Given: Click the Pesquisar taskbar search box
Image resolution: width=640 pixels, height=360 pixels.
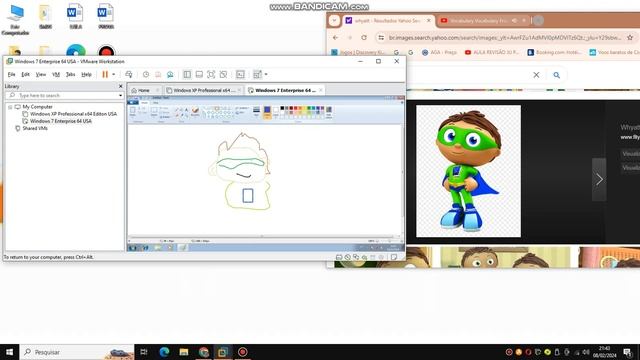Looking at the screenshot, I should pos(77,352).
